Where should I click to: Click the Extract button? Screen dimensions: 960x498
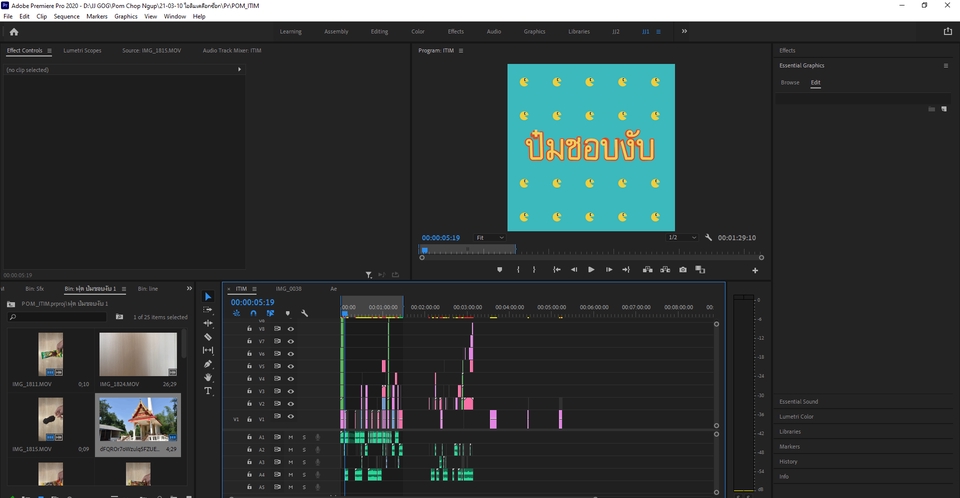(x=665, y=270)
